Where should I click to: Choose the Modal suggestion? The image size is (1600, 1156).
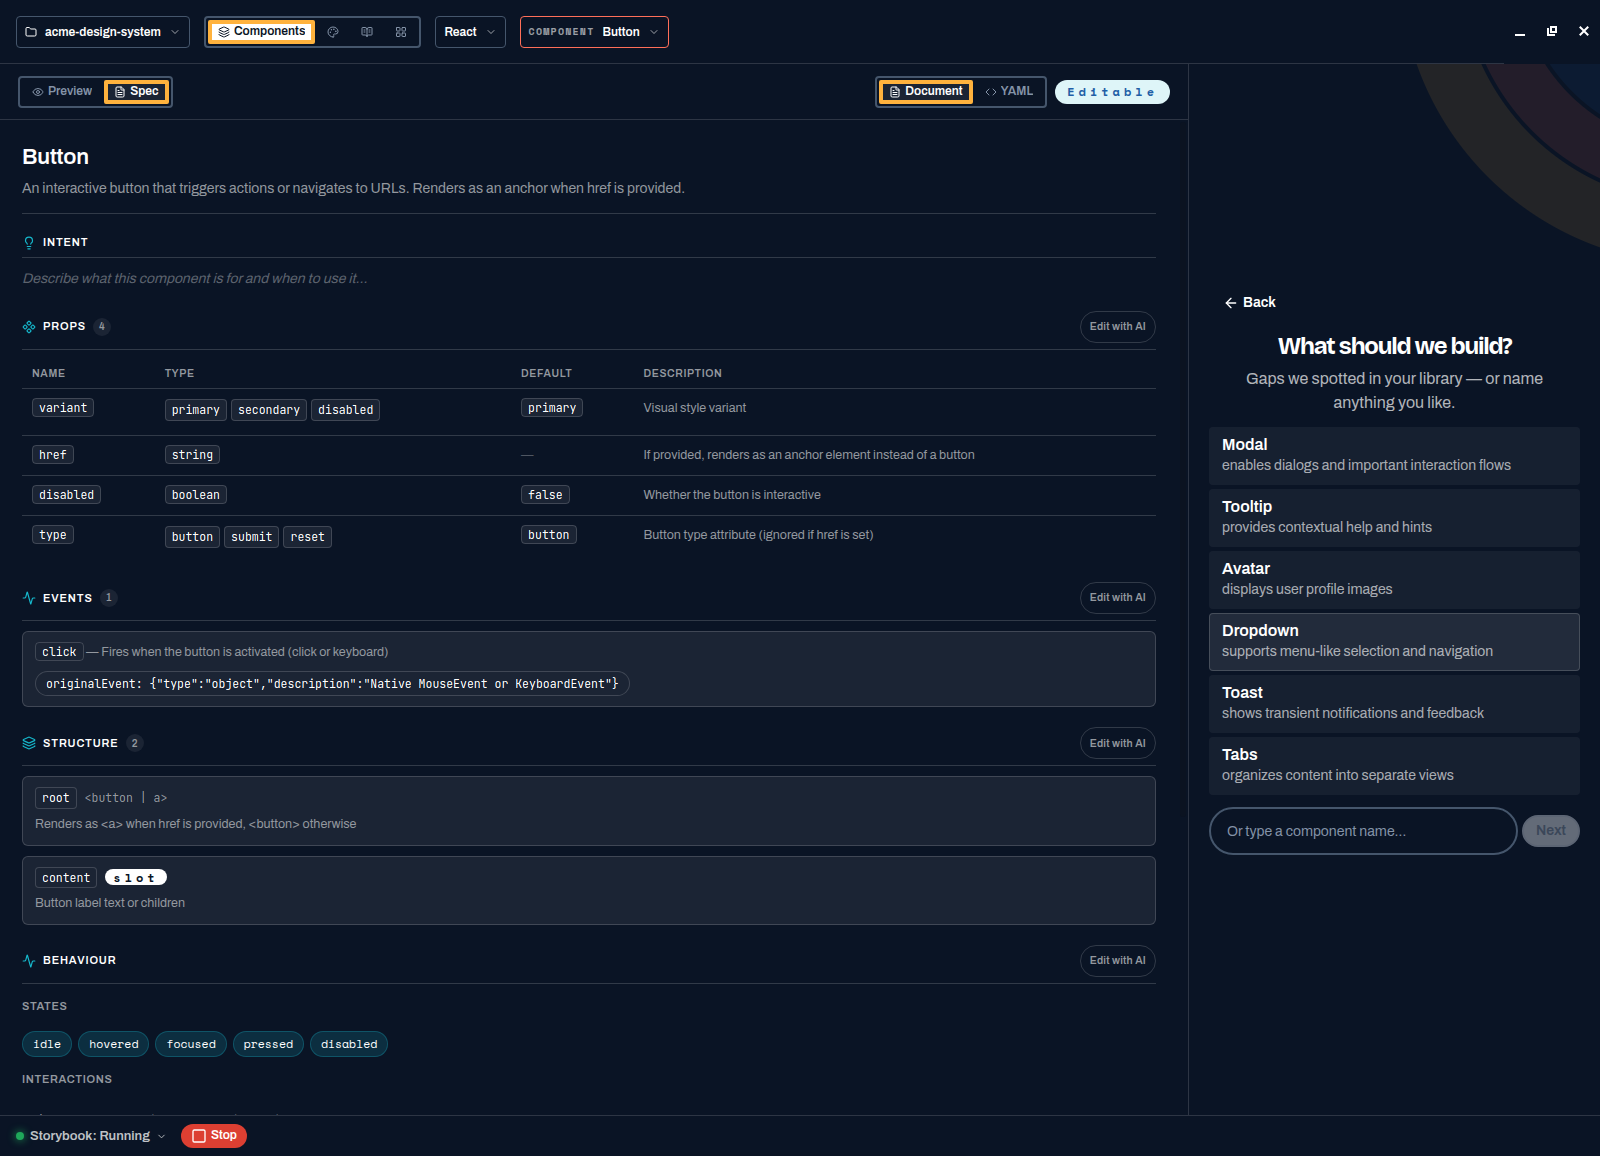[1394, 456]
